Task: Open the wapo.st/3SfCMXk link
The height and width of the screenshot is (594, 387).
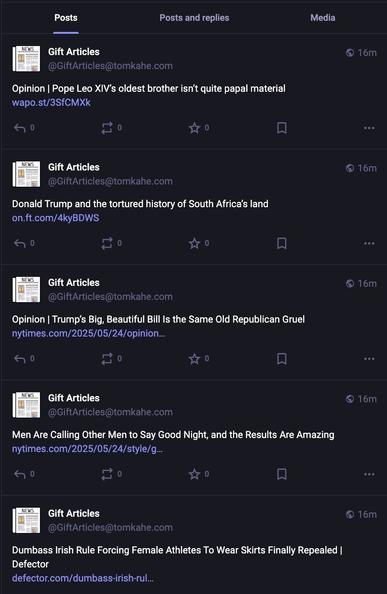Action: (51, 103)
